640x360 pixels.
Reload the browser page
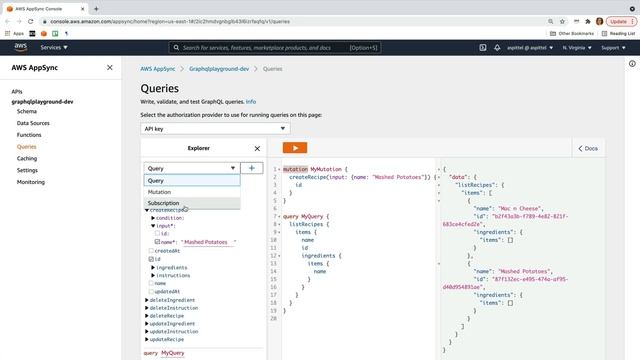(31, 21)
